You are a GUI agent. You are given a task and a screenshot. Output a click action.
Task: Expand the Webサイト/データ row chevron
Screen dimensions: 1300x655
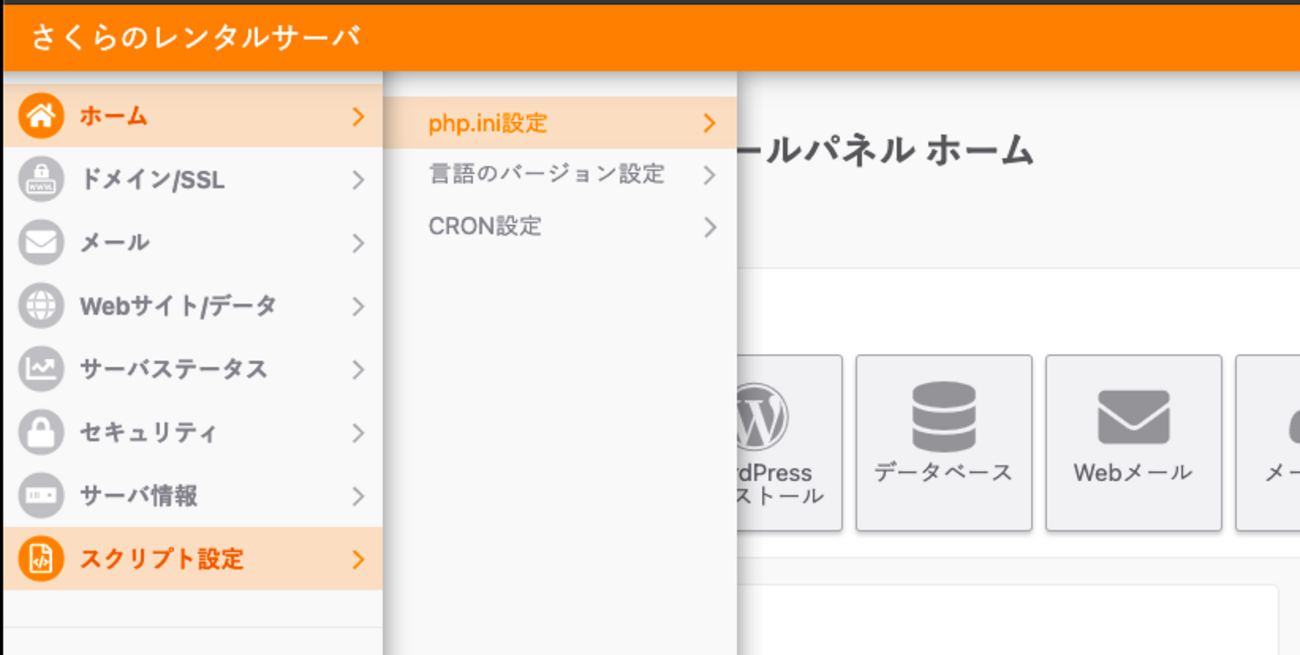tap(358, 306)
